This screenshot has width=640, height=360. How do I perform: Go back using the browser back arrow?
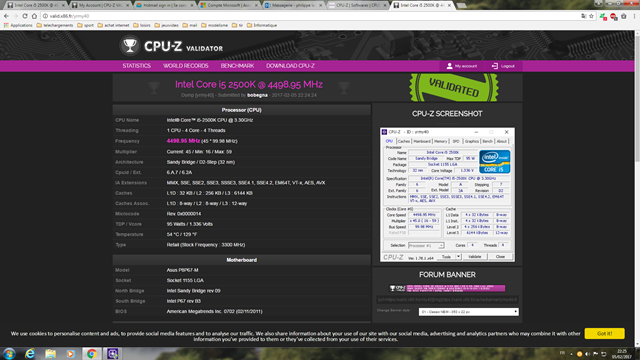(6, 16)
